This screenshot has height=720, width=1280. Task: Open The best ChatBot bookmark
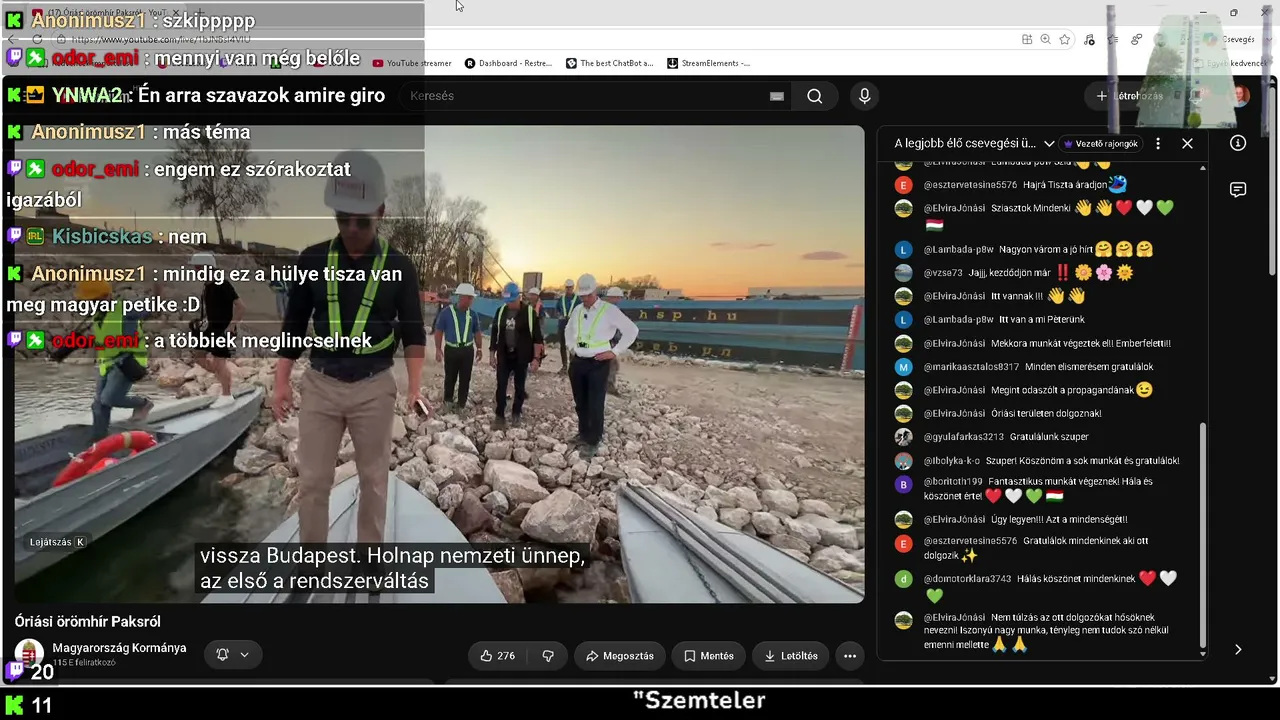609,63
